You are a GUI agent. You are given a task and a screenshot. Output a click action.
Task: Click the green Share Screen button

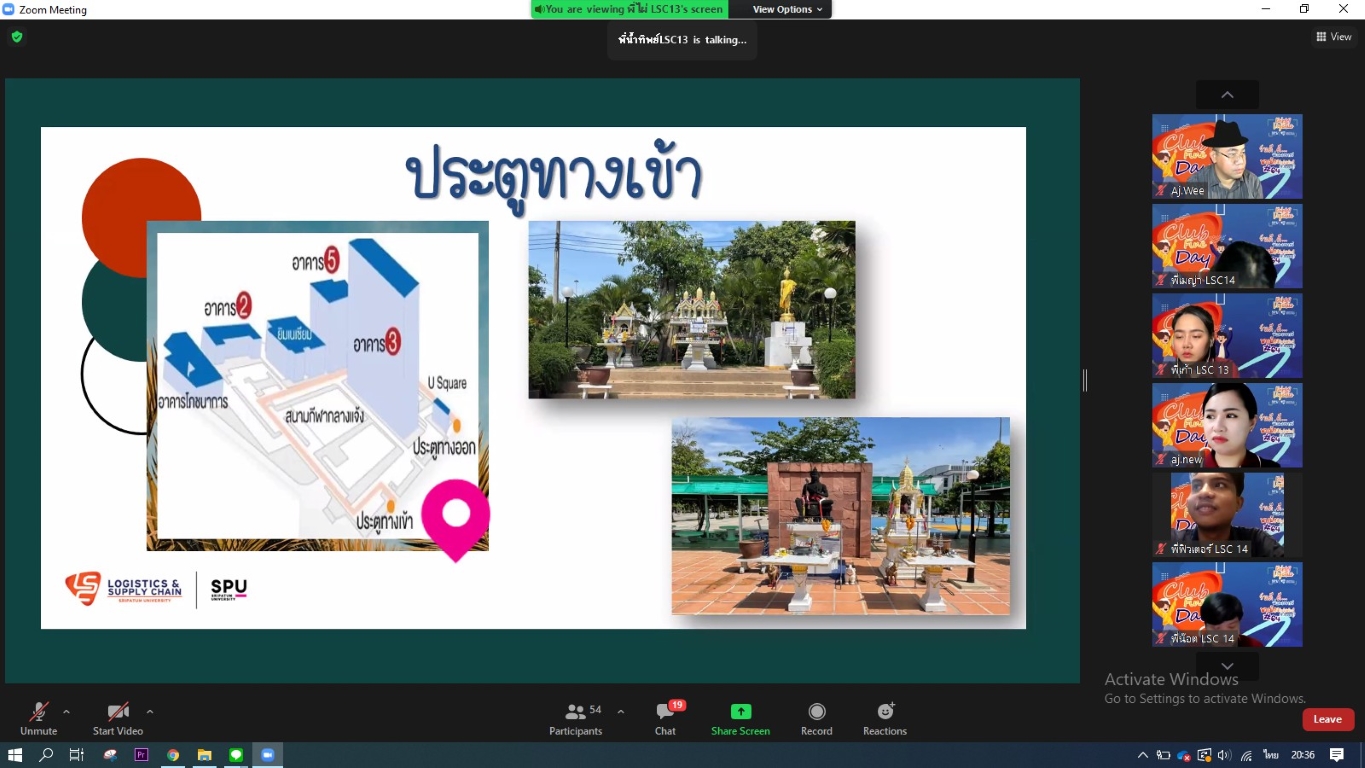(740, 718)
